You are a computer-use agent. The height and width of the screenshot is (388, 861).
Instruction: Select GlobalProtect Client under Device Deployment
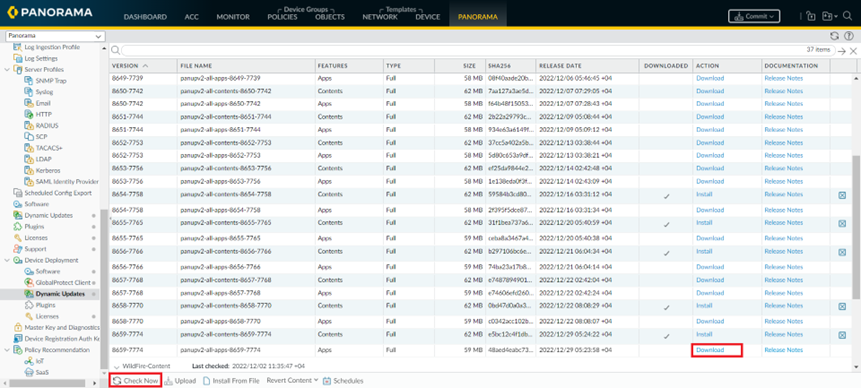pos(63,283)
